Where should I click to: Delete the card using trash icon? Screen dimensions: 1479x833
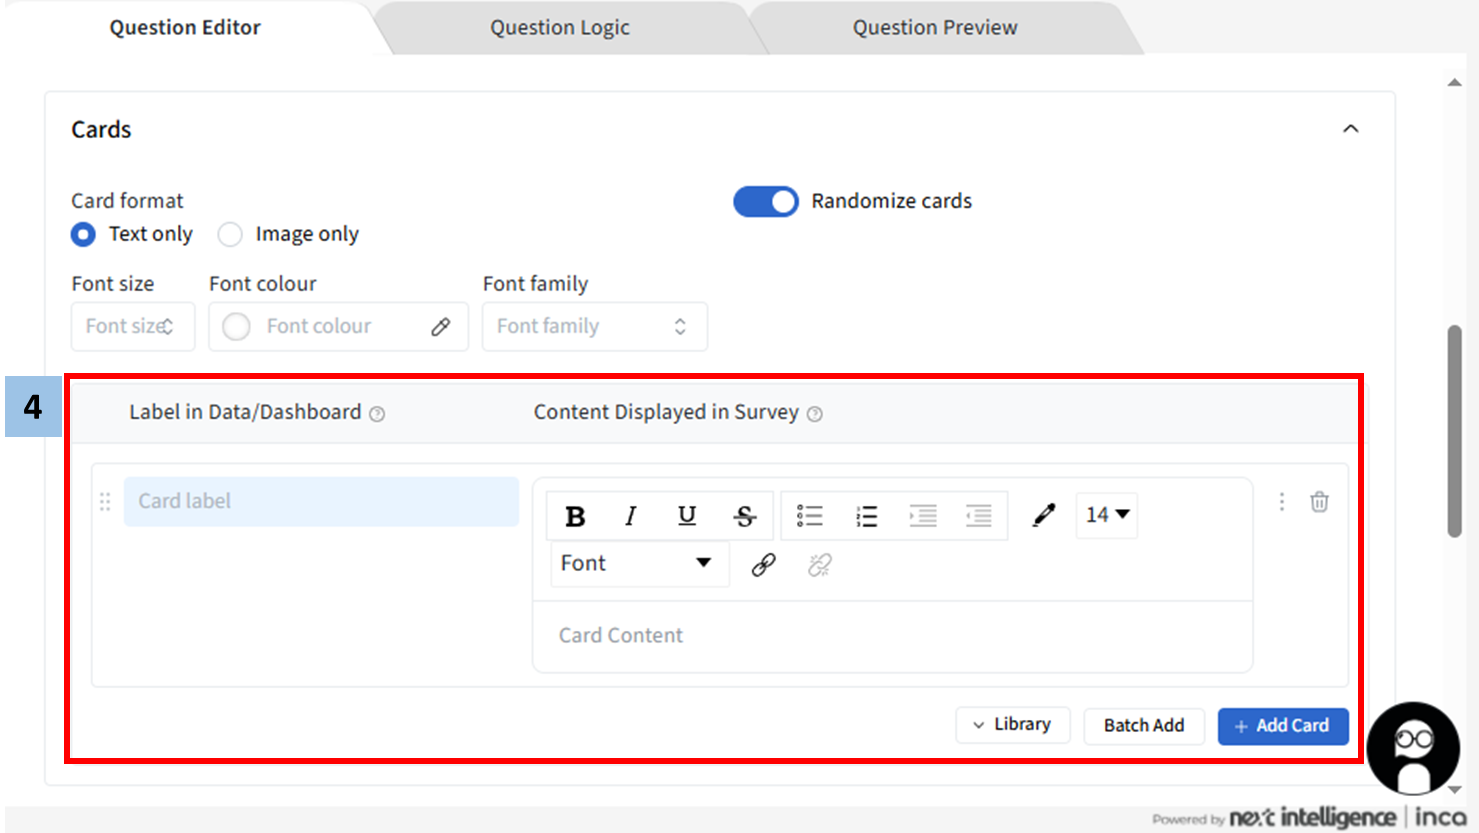1319,502
